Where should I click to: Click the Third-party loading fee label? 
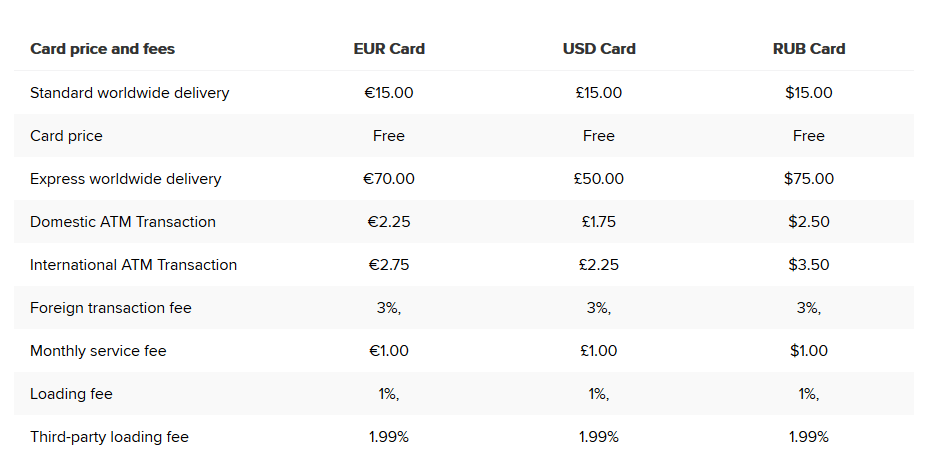click(109, 437)
